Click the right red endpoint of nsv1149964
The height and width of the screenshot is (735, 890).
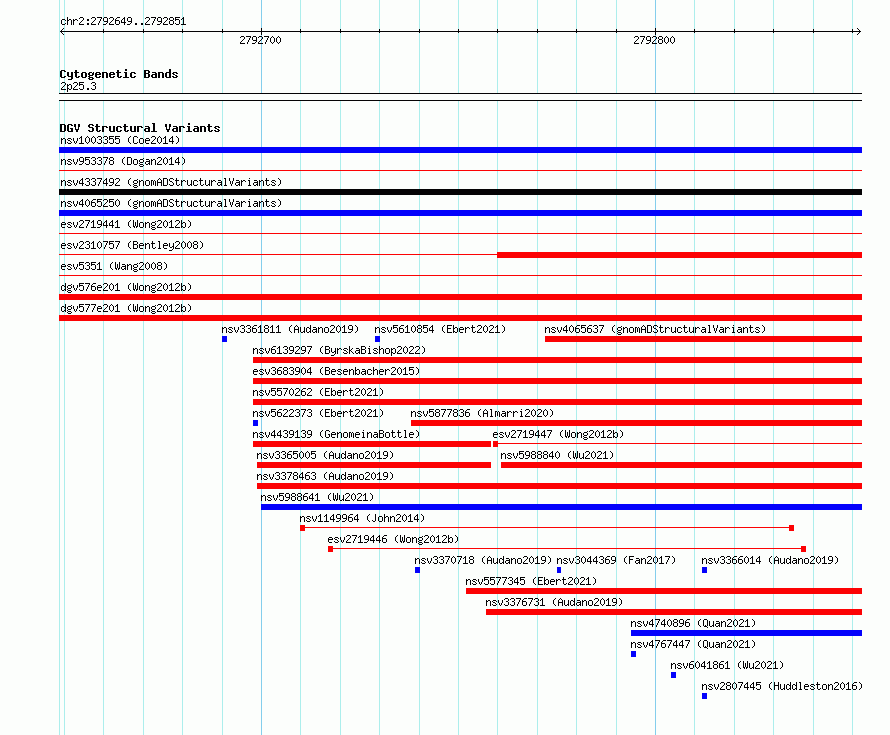click(792, 528)
